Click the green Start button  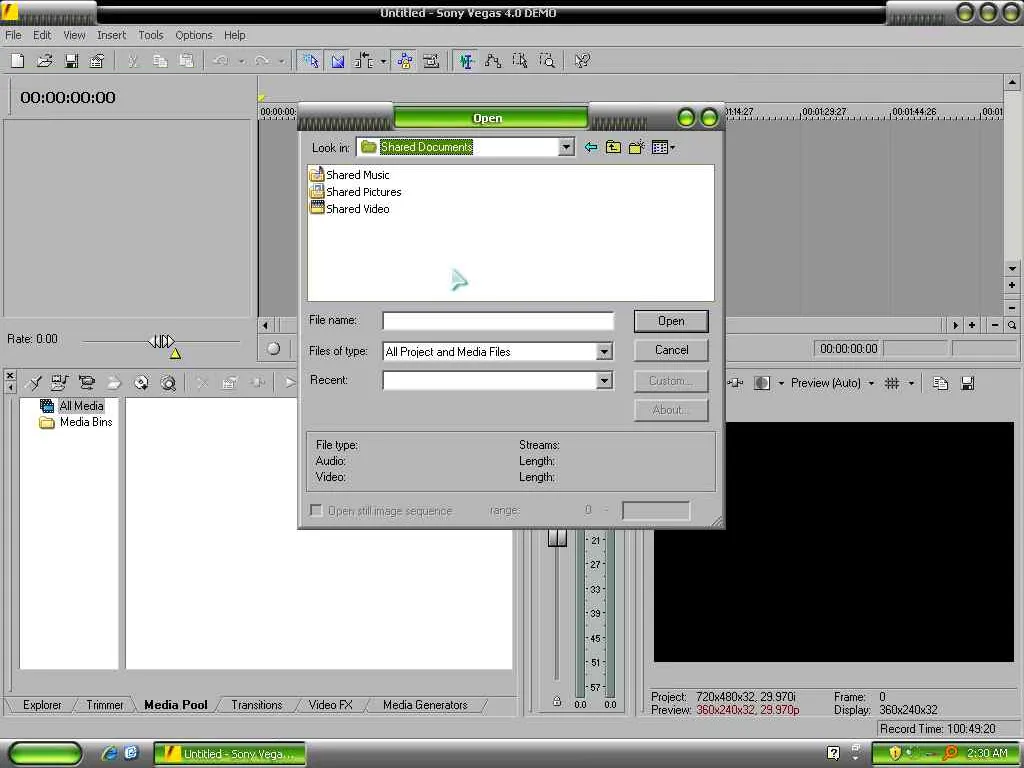click(x=44, y=754)
